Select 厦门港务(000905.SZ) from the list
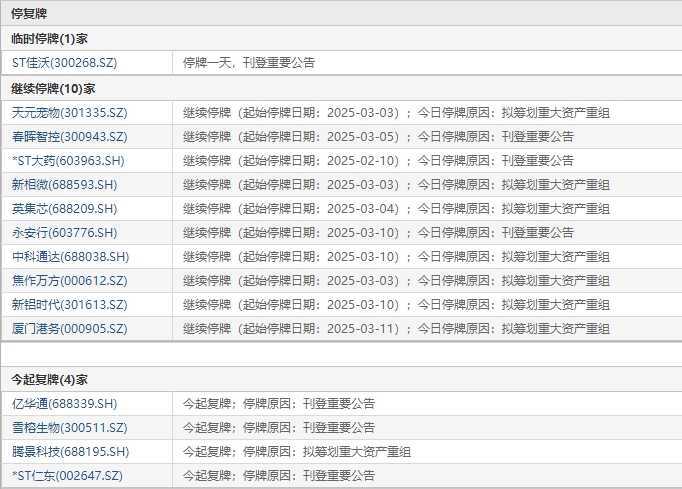 70,328
